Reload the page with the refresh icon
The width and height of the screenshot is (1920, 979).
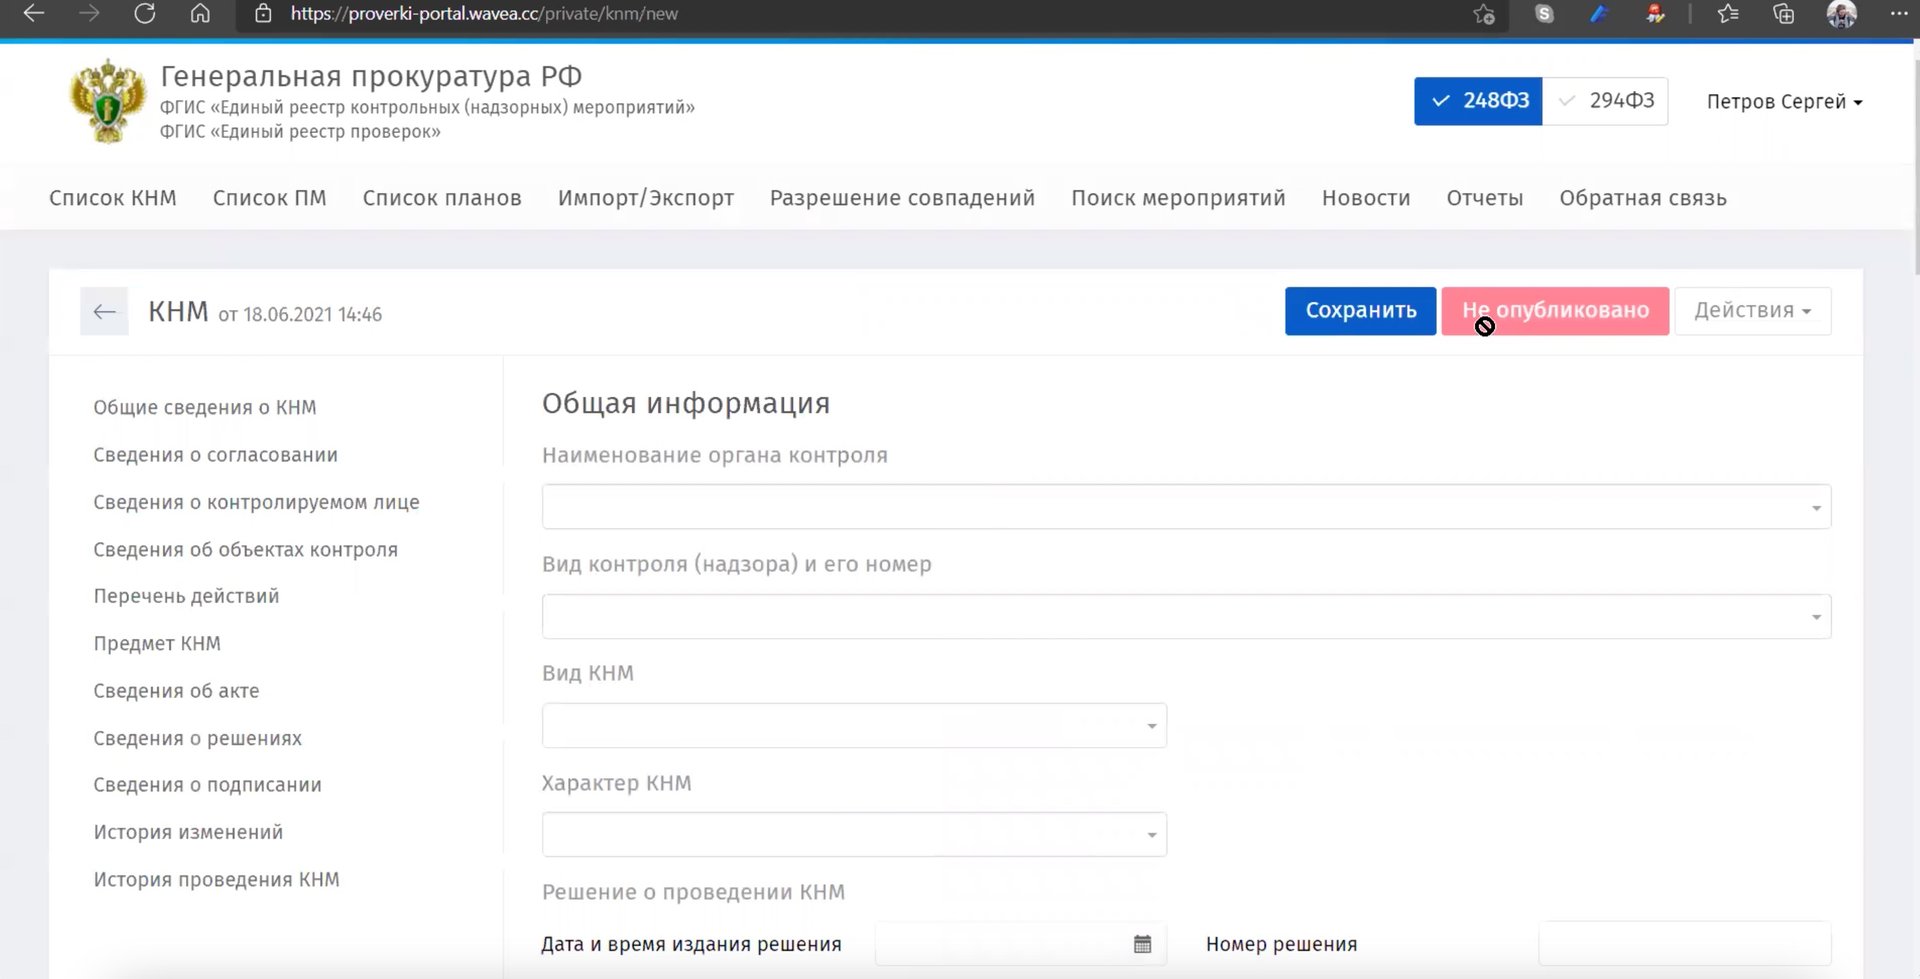click(144, 15)
